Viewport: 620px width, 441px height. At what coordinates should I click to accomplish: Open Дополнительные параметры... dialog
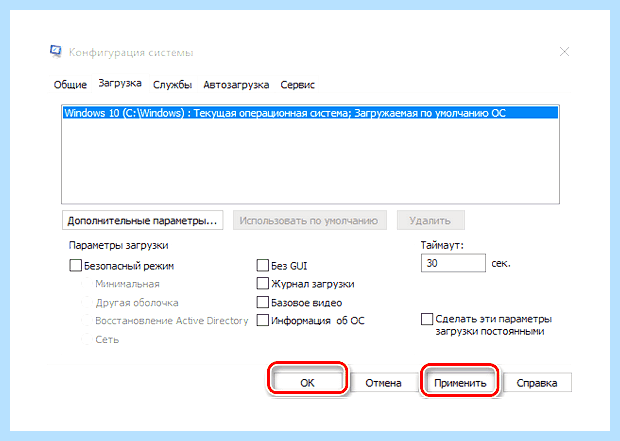pyautogui.click(x=142, y=220)
